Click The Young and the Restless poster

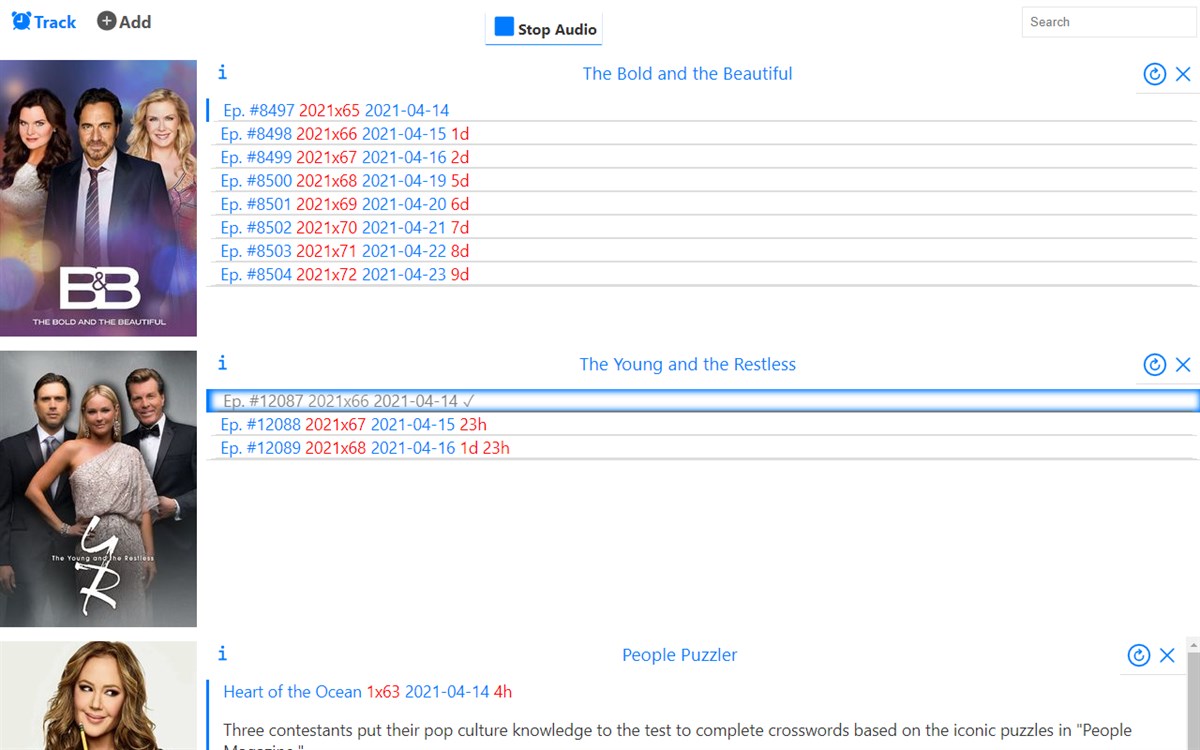coord(98,489)
